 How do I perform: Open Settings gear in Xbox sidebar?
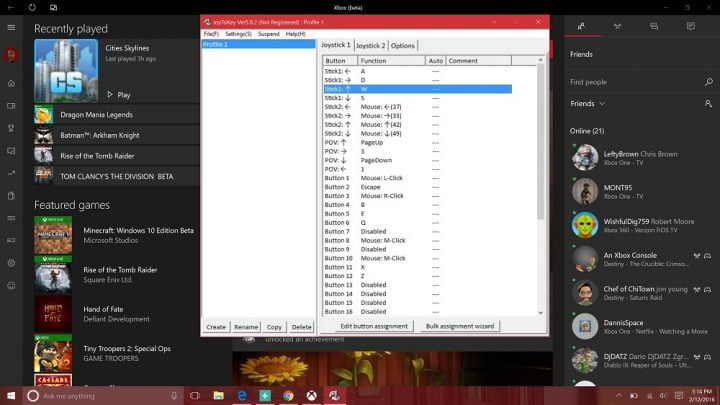11,263
